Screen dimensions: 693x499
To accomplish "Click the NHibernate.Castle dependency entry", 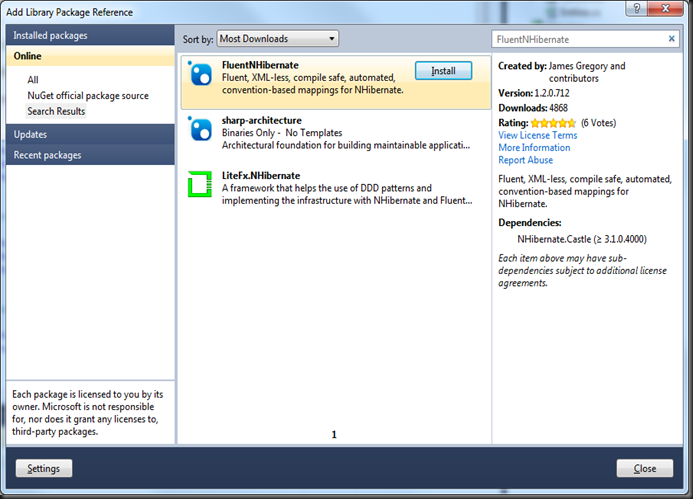I will click(x=582, y=239).
